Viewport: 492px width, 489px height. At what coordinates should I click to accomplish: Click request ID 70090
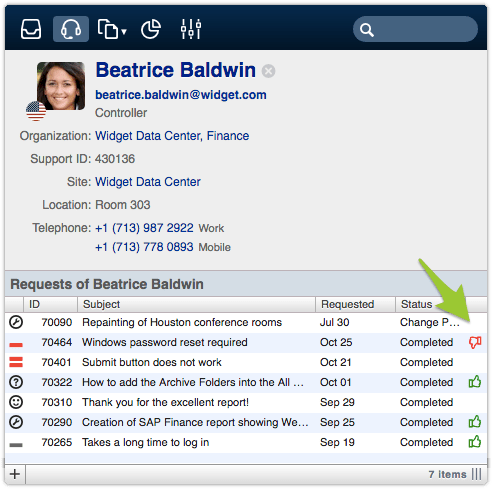point(57,322)
